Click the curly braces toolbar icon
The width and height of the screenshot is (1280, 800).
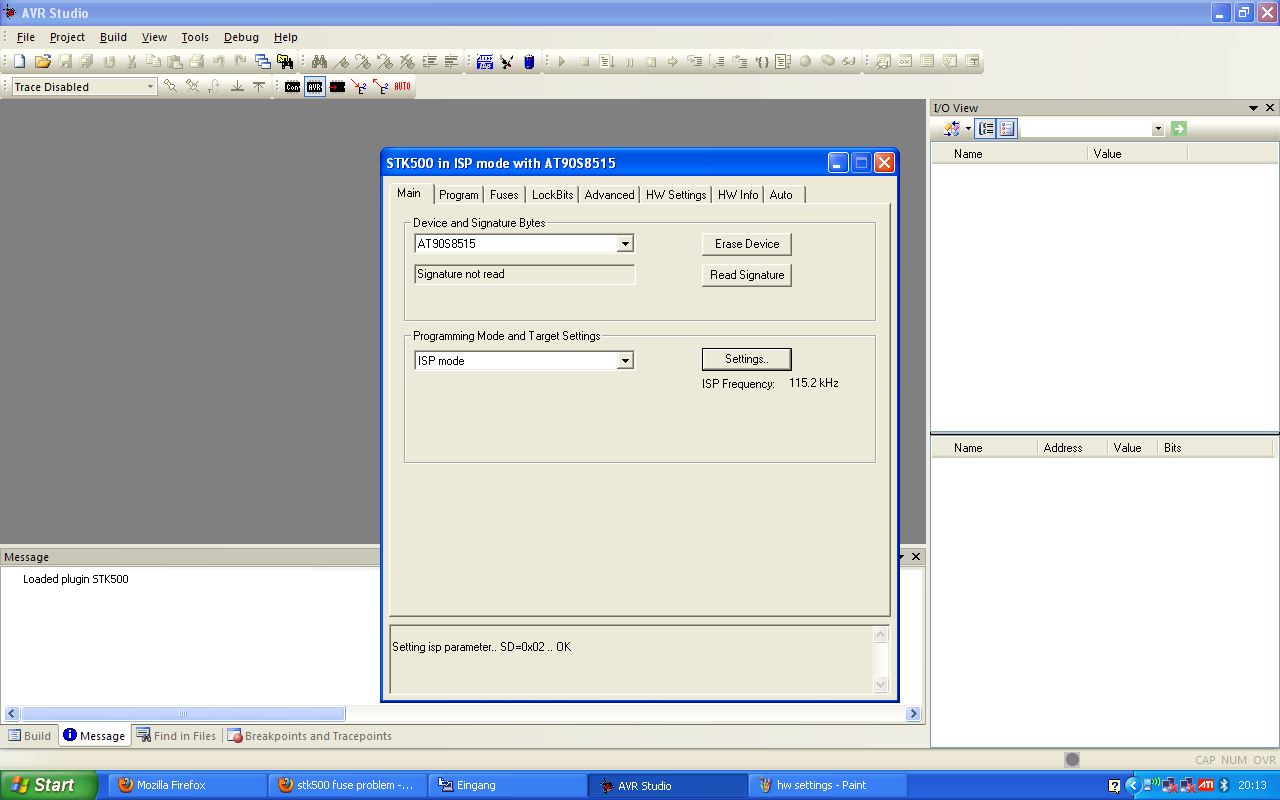tap(761, 62)
